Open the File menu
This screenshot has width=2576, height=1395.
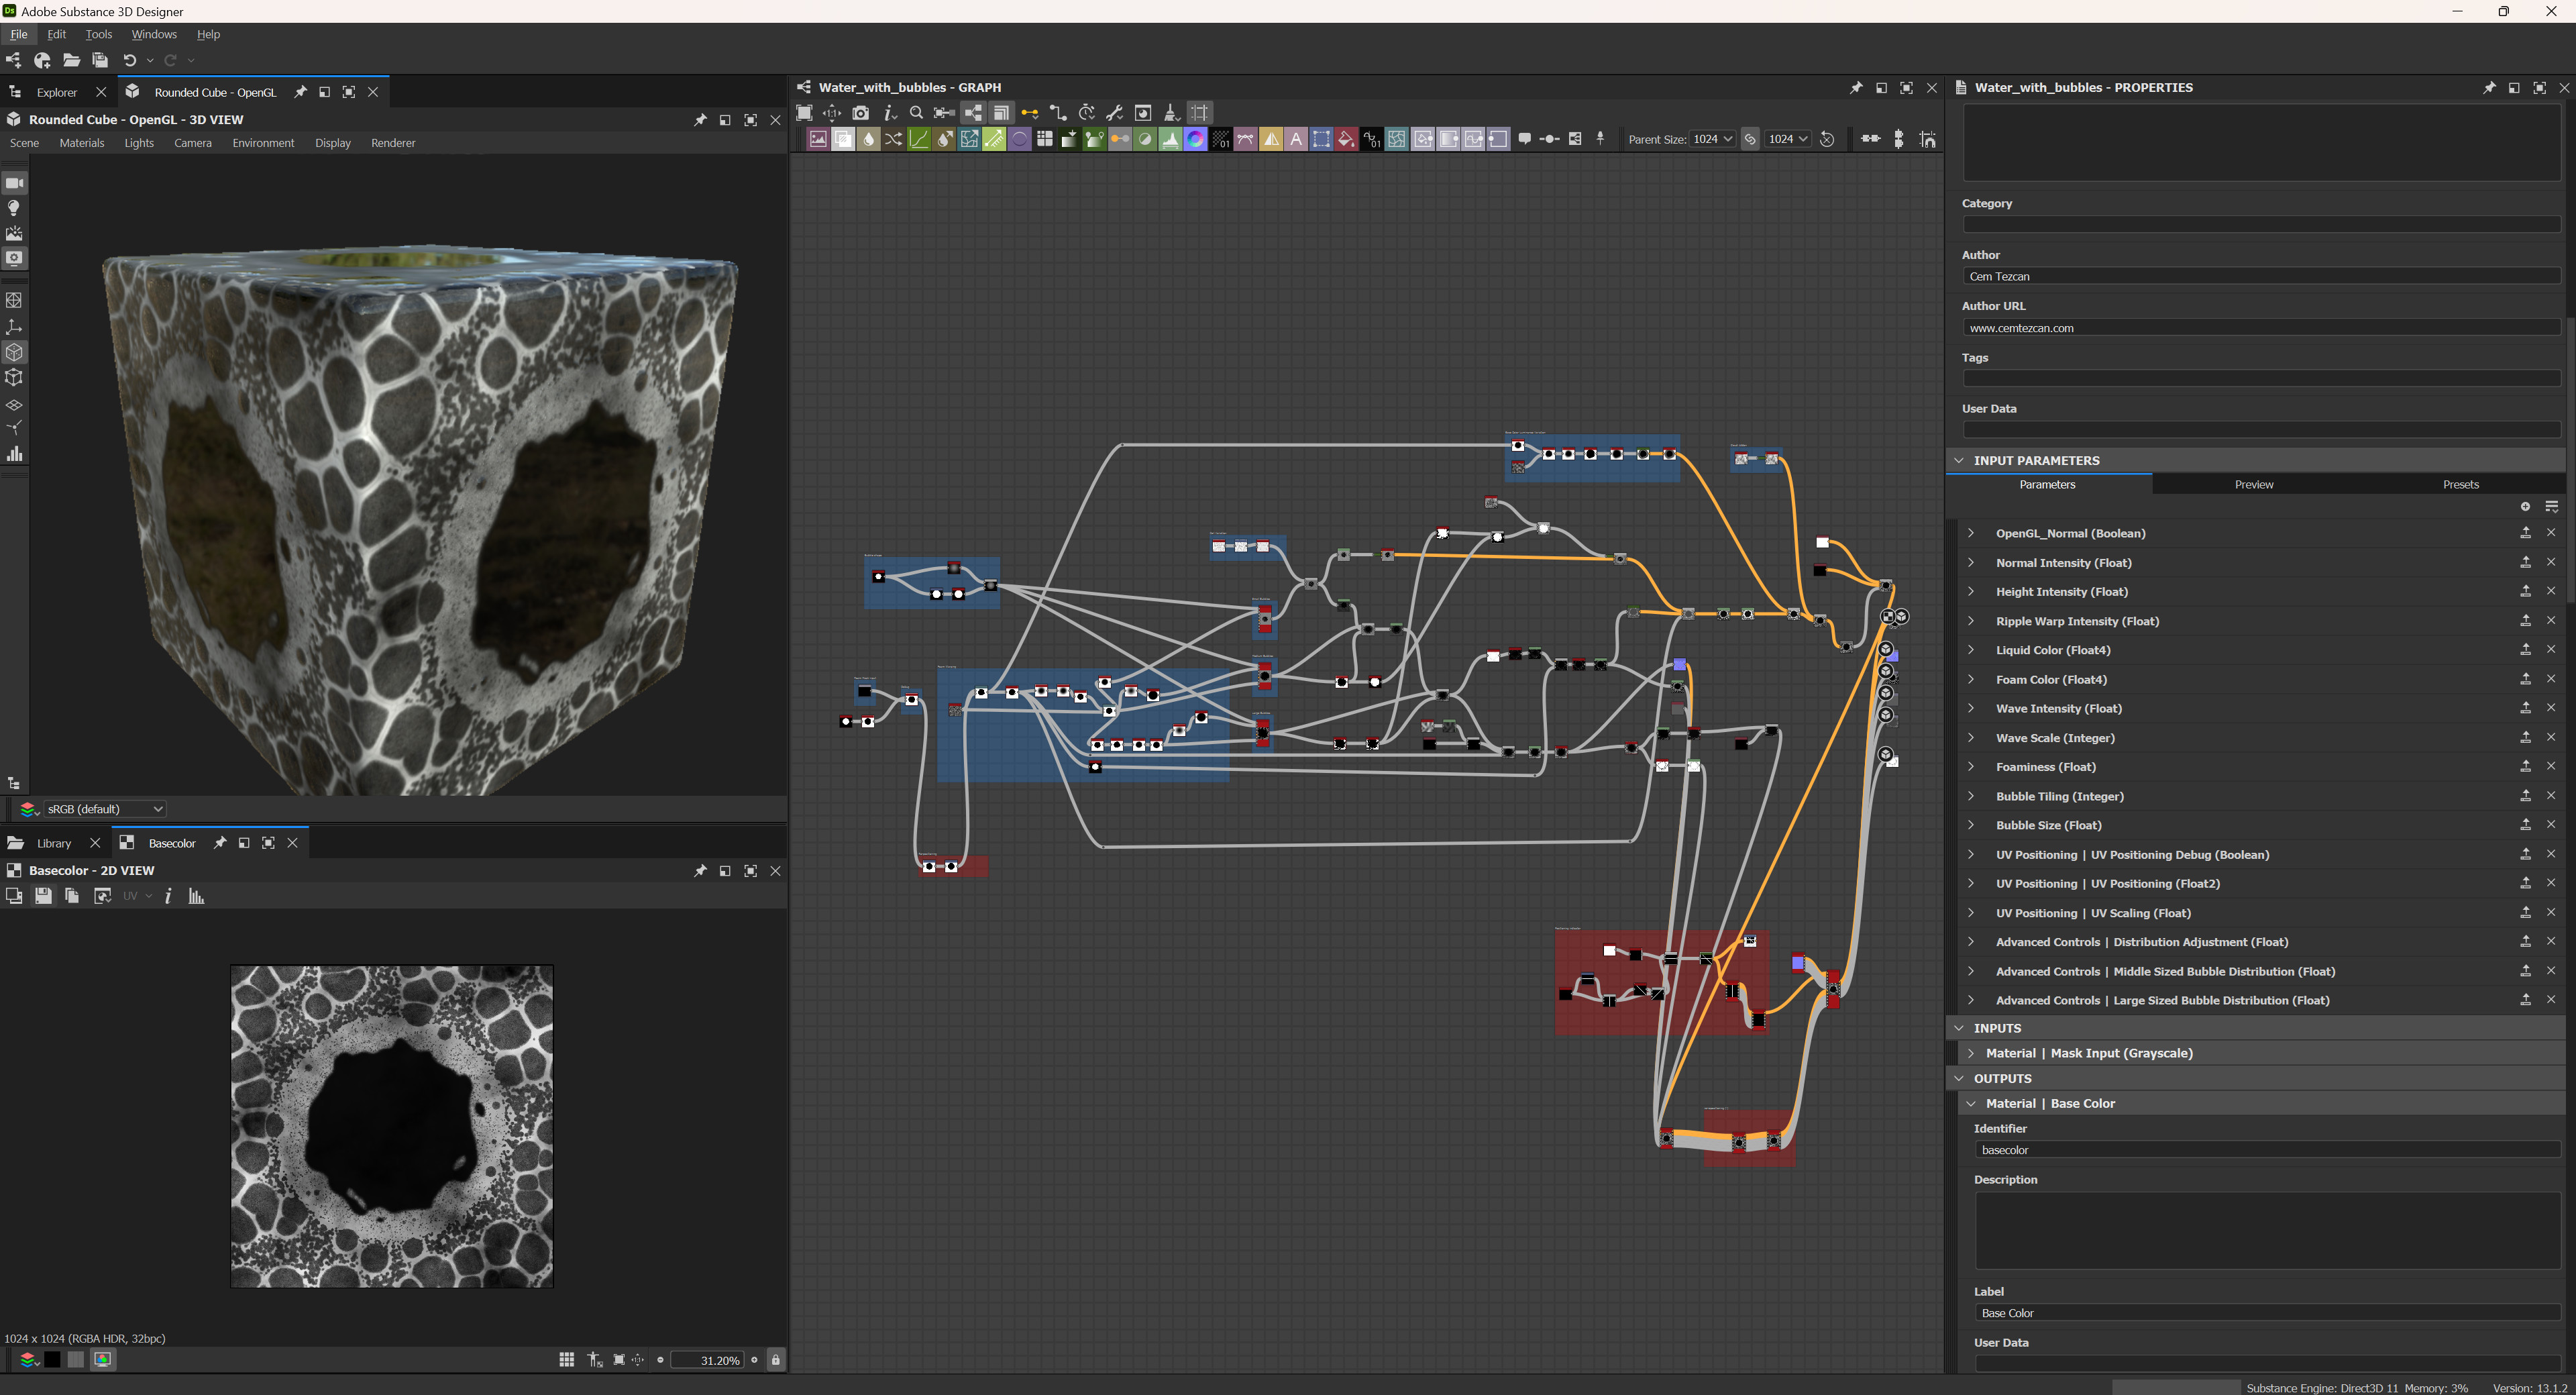click(x=19, y=34)
